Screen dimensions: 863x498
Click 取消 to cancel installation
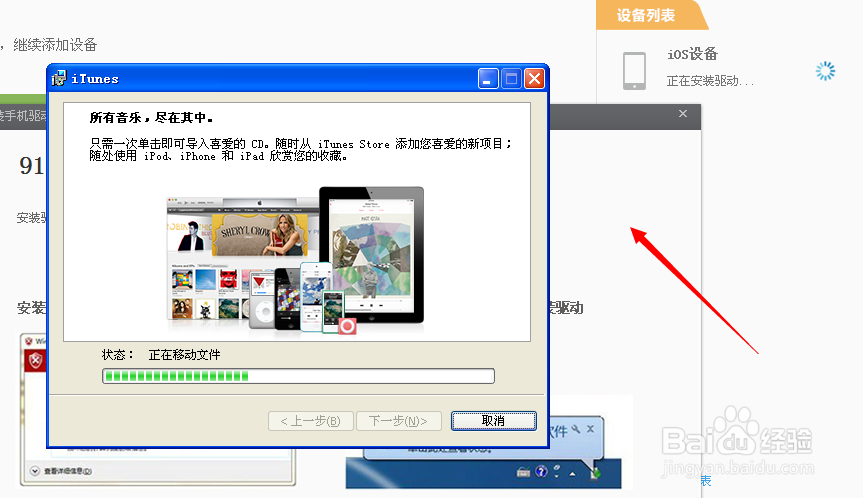point(494,421)
